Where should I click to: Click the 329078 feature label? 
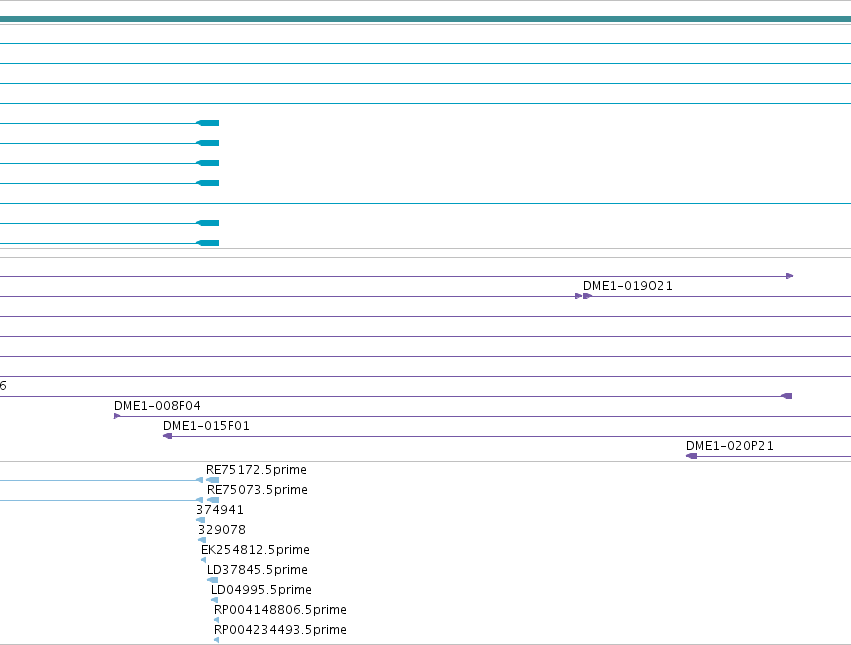[221, 530]
